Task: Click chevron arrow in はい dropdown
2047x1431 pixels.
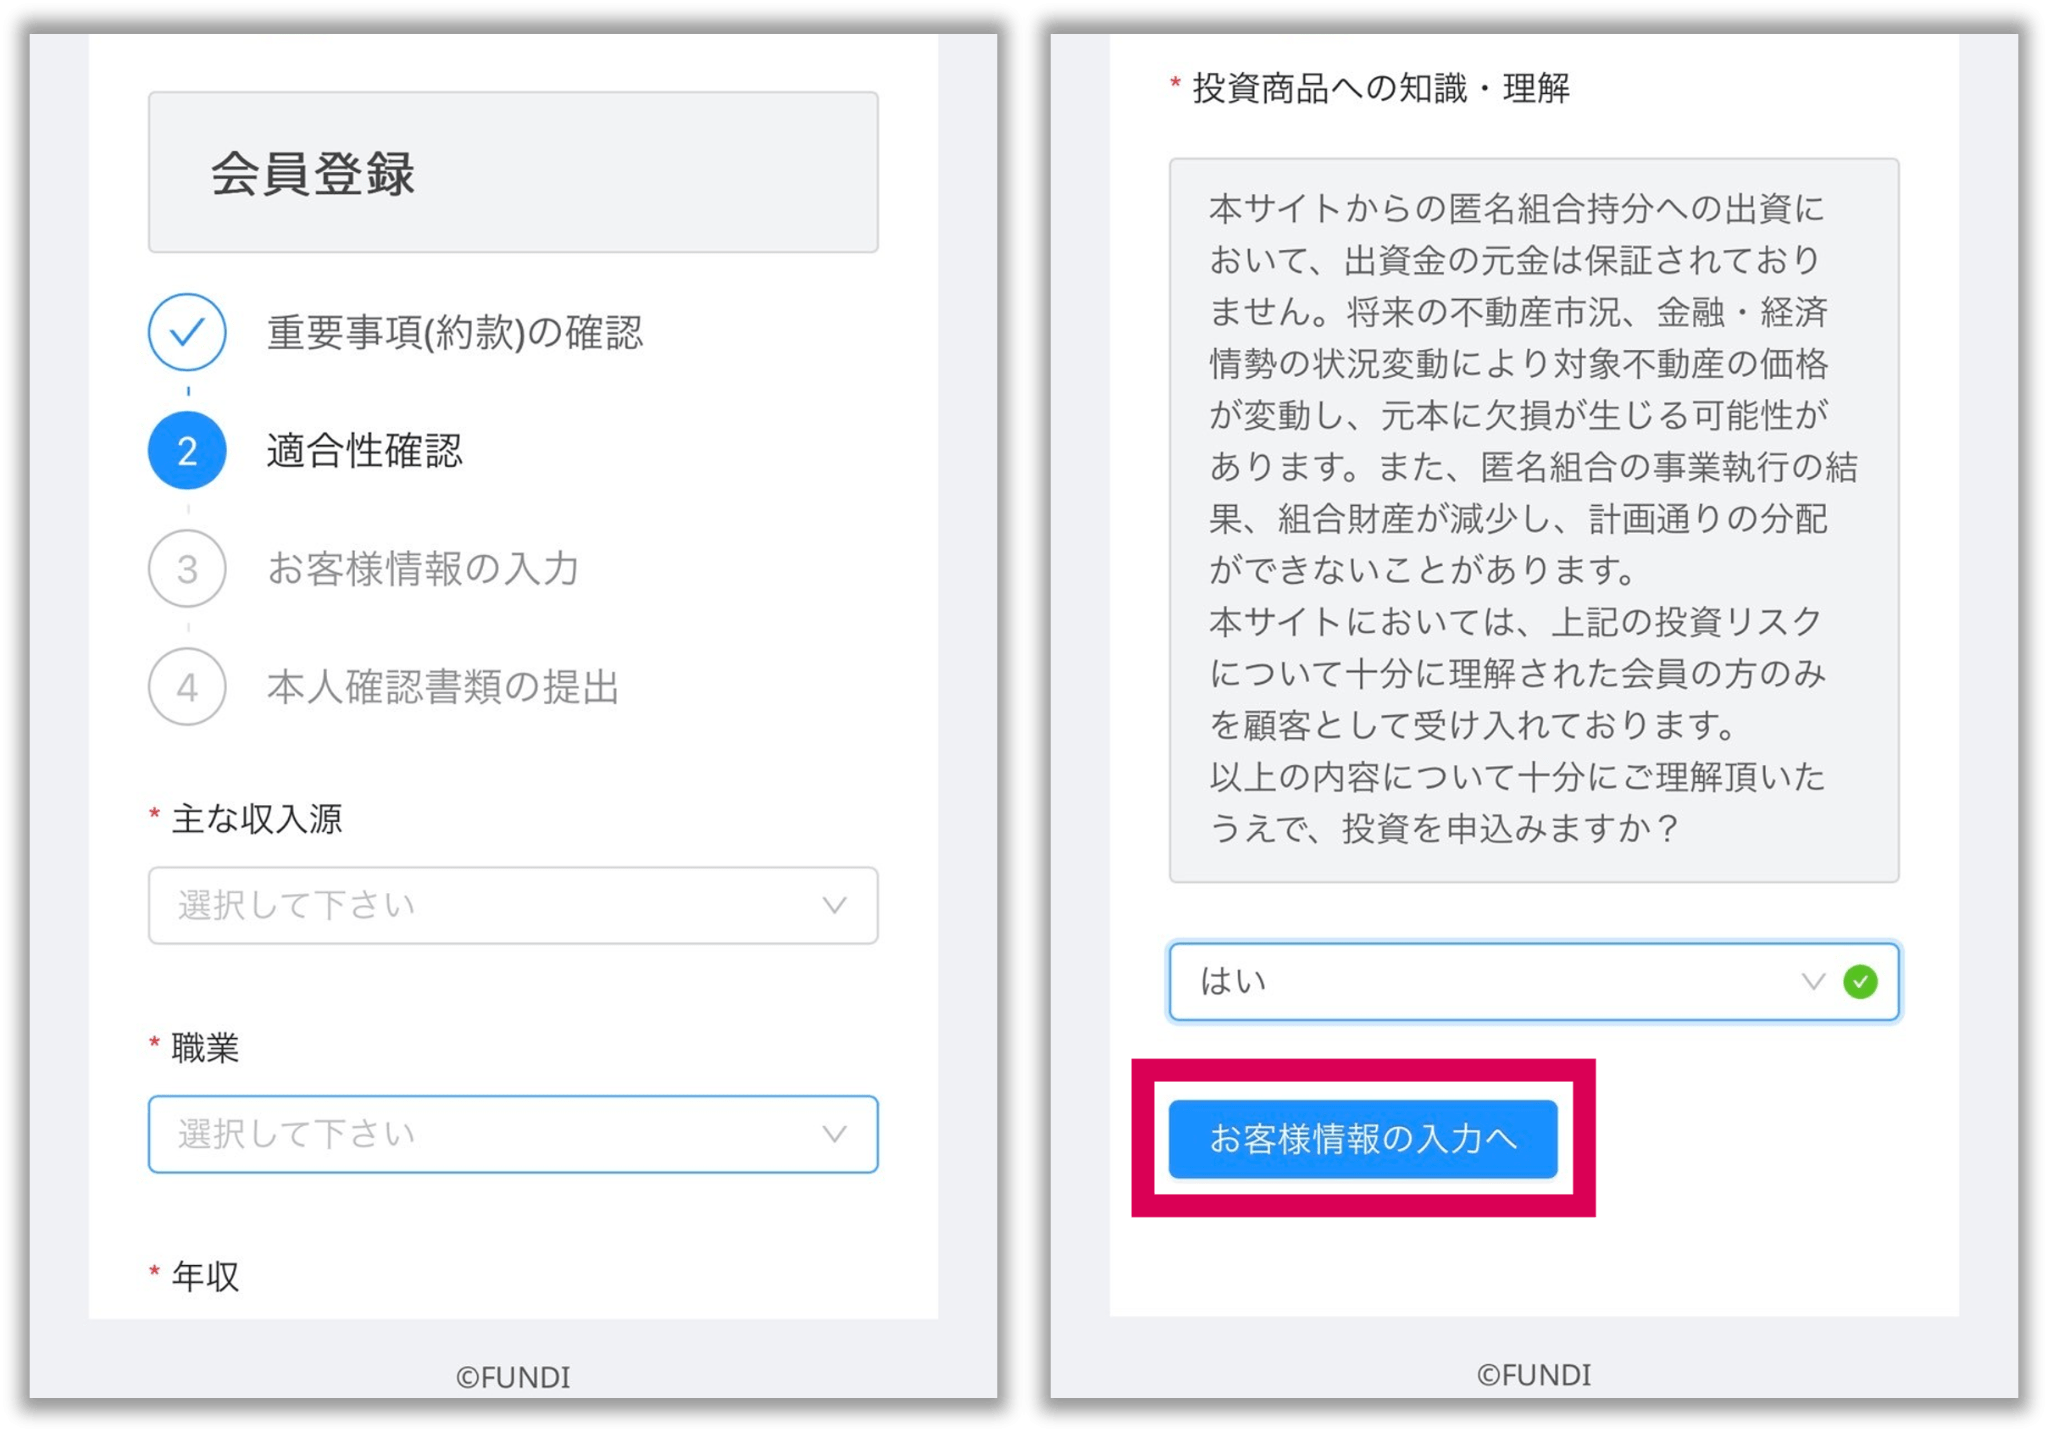Action: [x=1813, y=982]
